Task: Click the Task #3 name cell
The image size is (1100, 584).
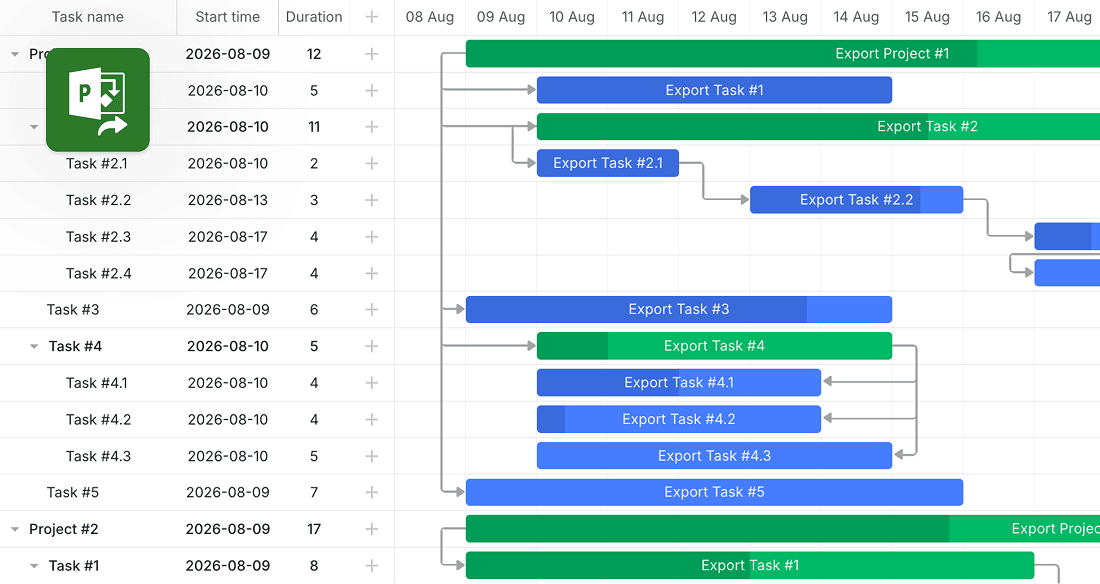Action: pyautogui.click(x=73, y=310)
